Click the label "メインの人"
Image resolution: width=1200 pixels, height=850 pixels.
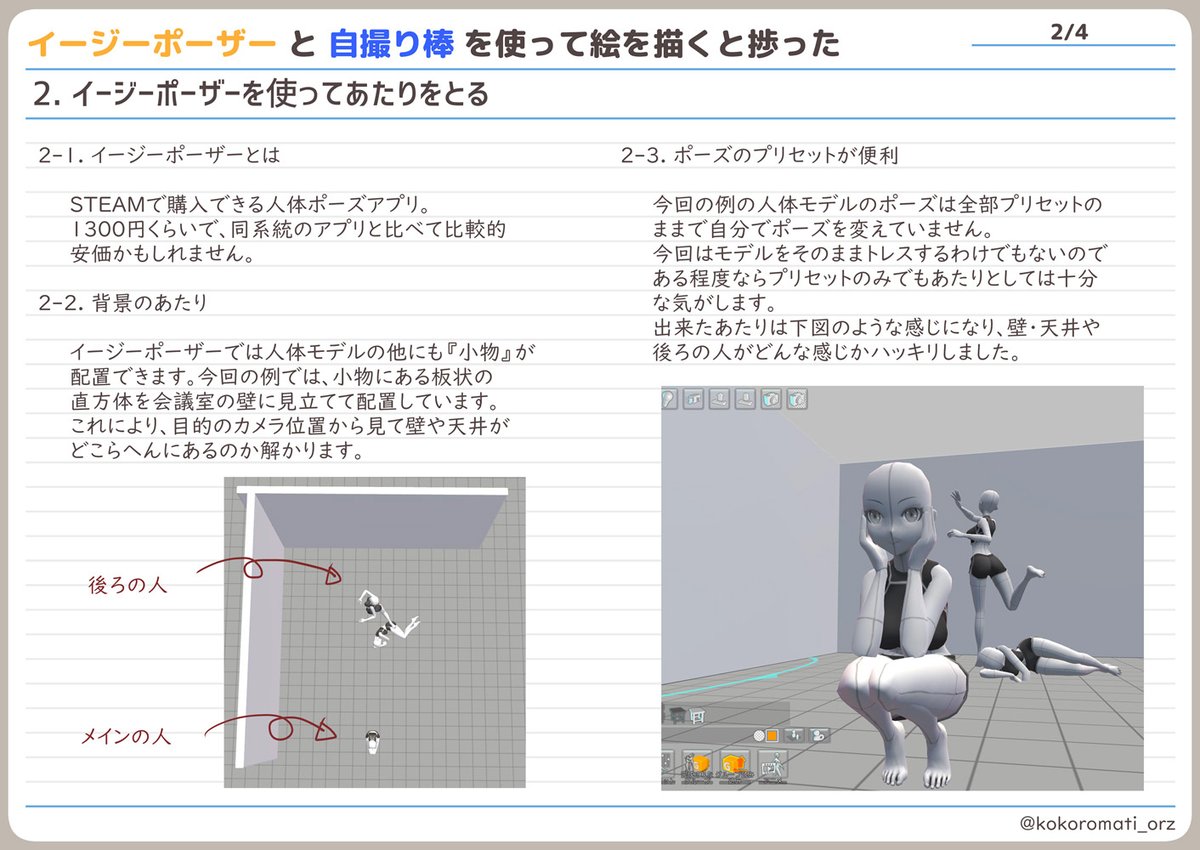[125, 737]
